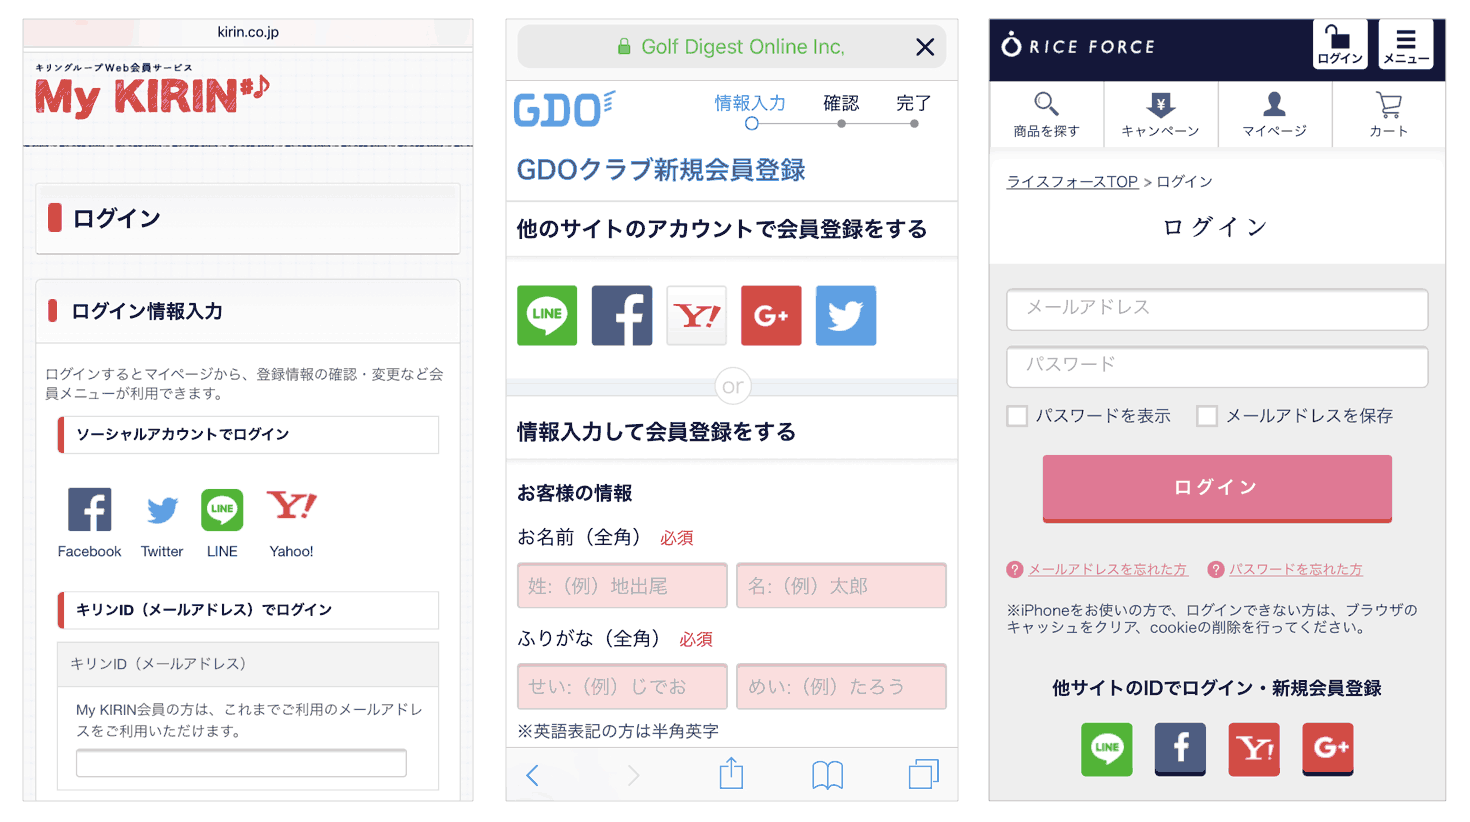Viewport: 1470px width, 822px height.
Task: Log in with Facebook on Rice Force
Action: point(1181,749)
